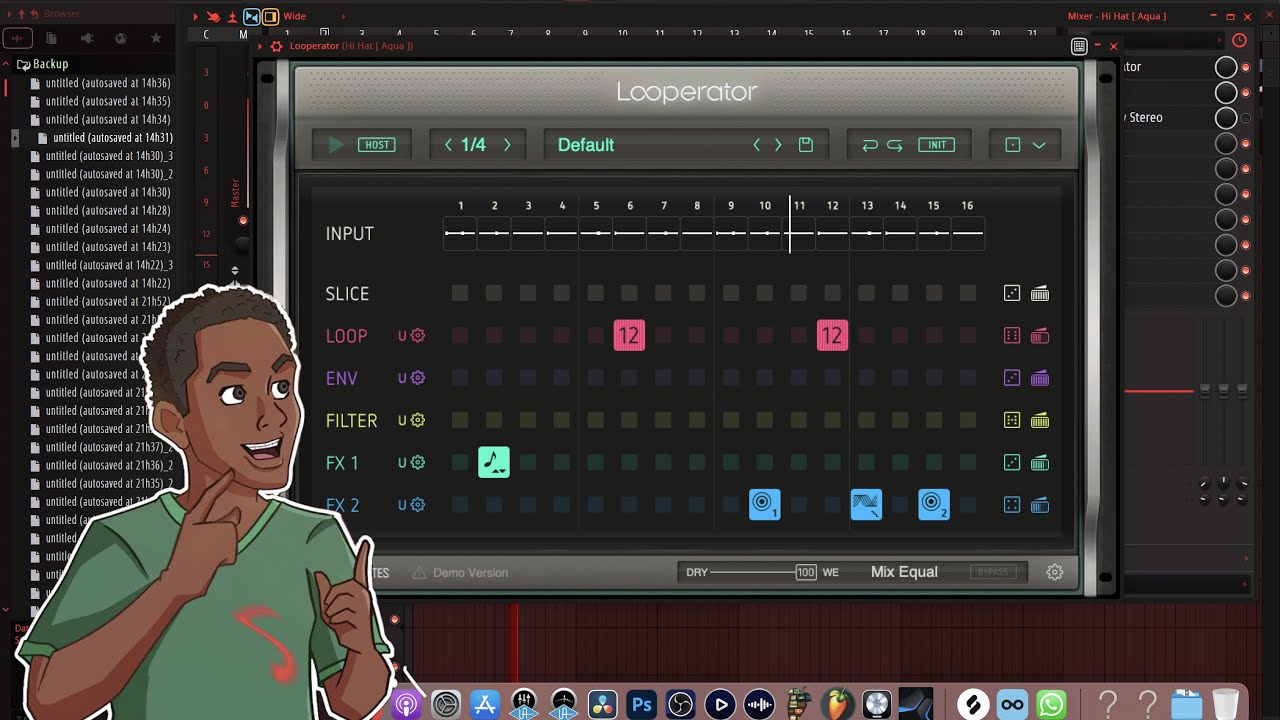Open the ENV row gear settings
This screenshot has width=1280, height=720.
pyautogui.click(x=418, y=378)
